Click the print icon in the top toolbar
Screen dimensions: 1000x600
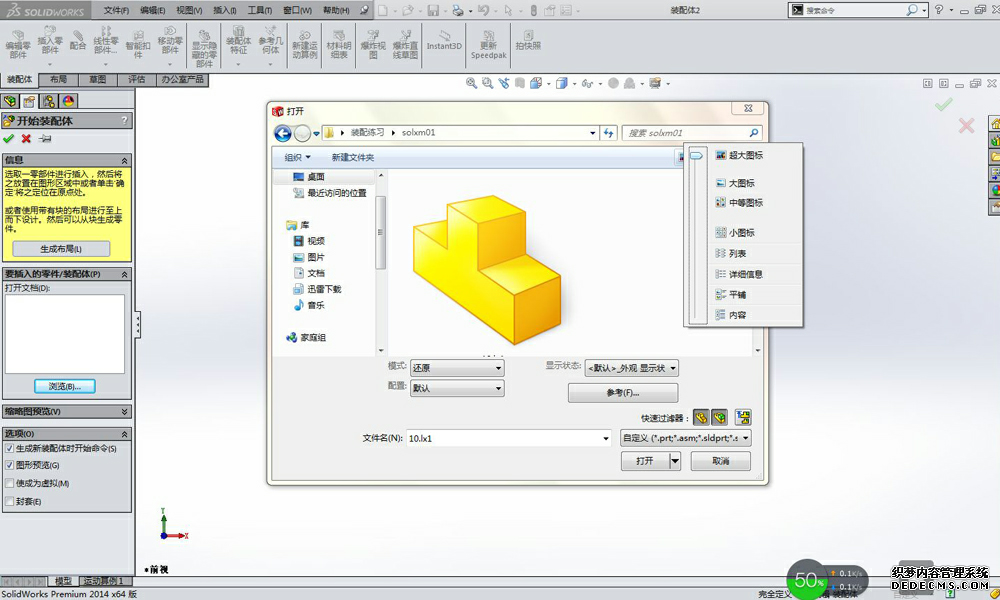click(457, 10)
